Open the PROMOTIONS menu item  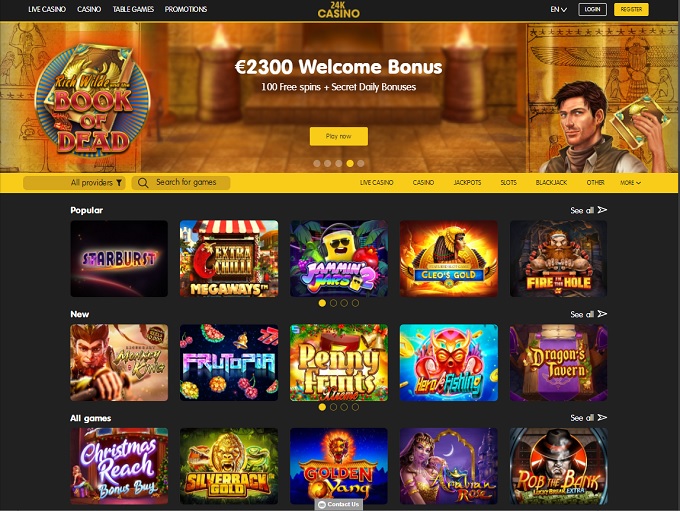click(186, 9)
